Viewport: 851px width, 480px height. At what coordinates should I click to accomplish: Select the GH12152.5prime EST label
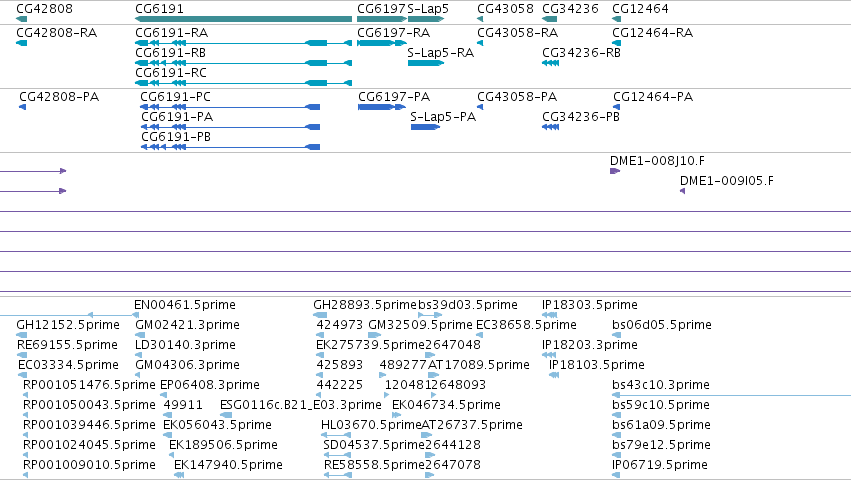click(x=68, y=325)
